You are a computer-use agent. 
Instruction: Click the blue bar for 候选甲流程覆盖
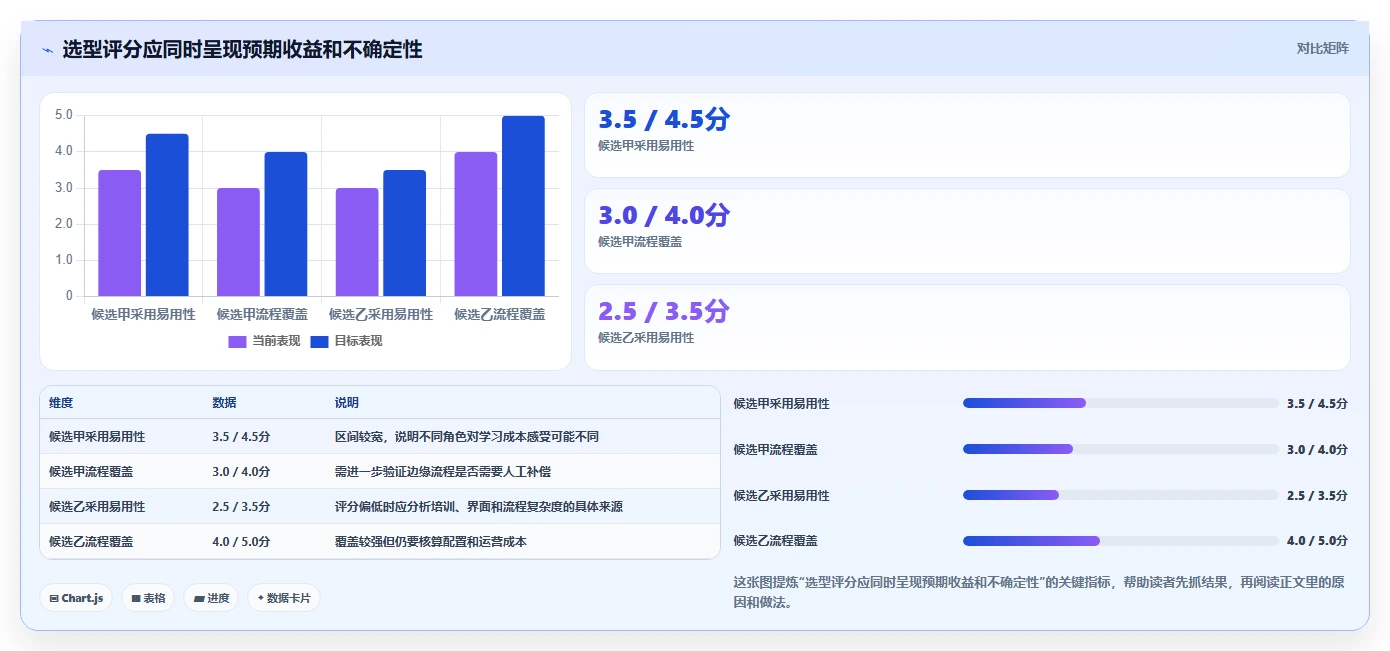[x=286, y=224]
